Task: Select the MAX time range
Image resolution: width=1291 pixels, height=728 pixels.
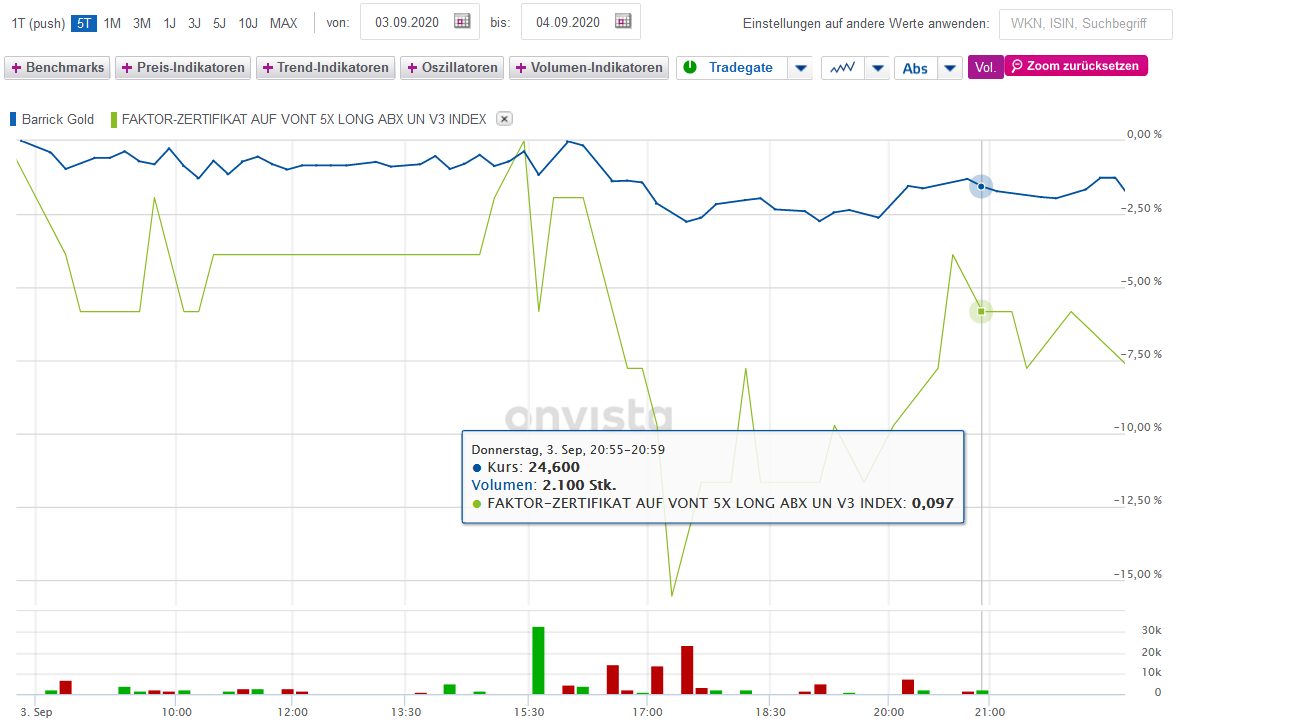Action: 284,23
